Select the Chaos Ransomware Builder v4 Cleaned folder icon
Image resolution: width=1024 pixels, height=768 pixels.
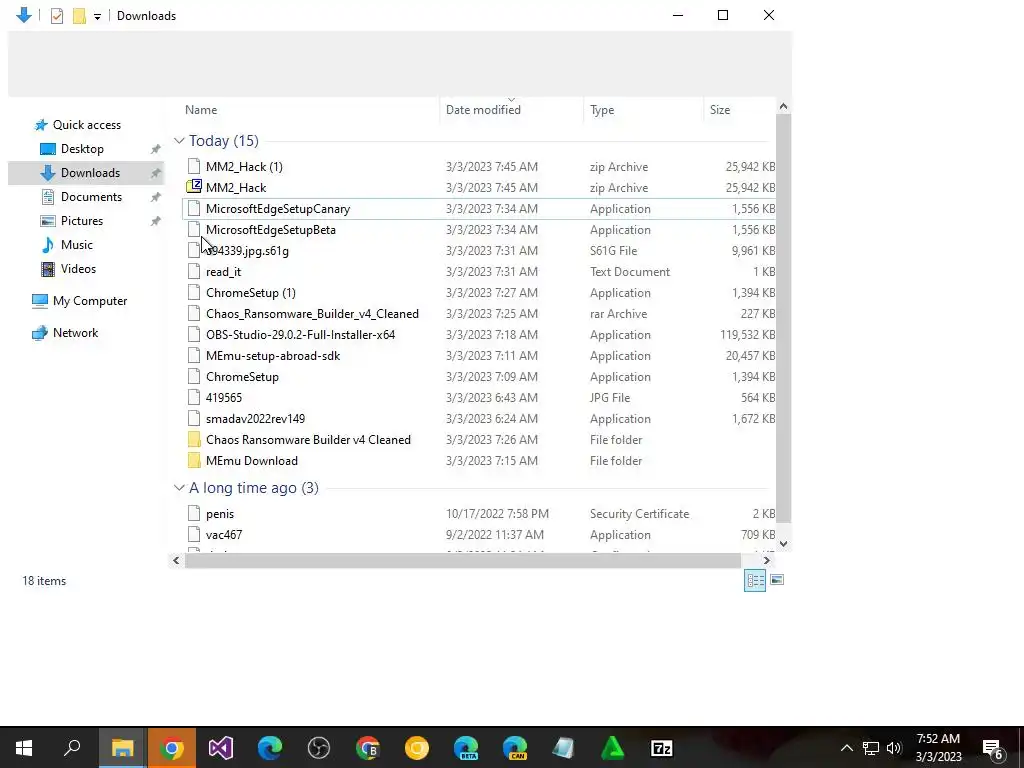click(194, 440)
